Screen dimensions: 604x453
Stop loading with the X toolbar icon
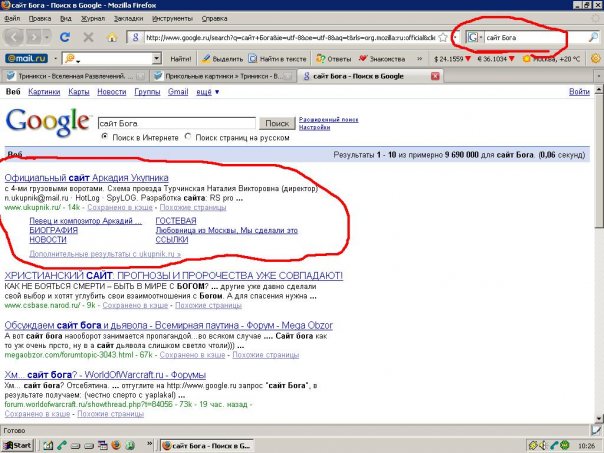click(x=89, y=37)
